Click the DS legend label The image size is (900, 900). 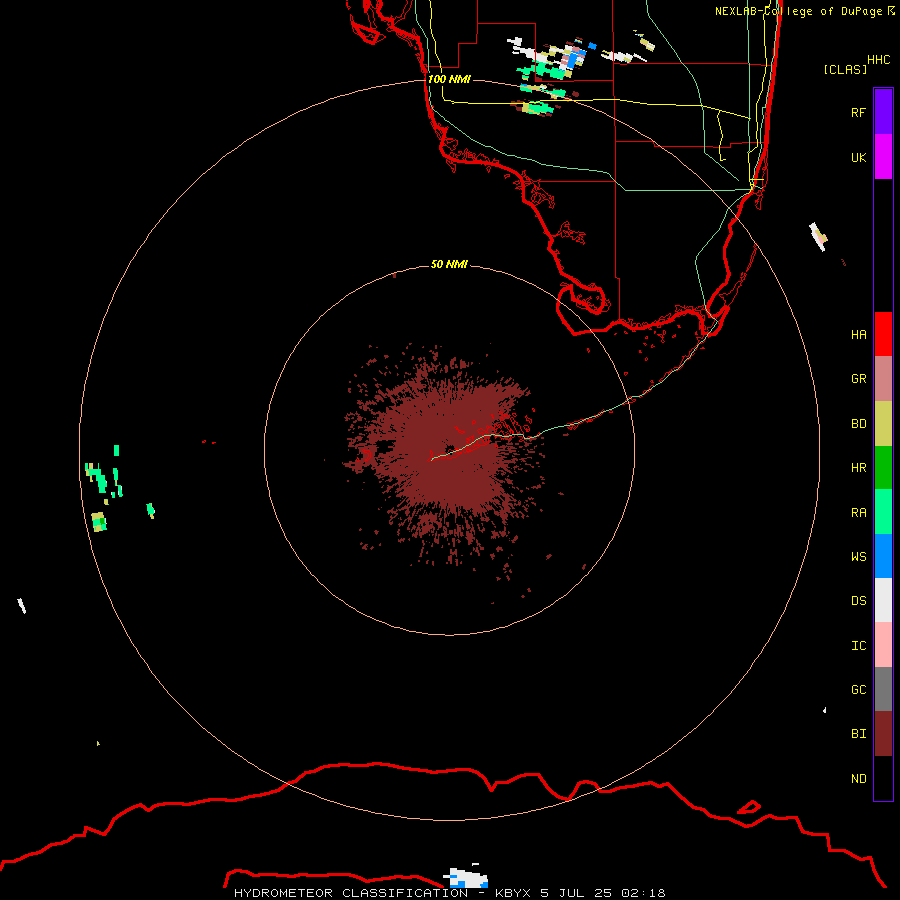pos(858,600)
